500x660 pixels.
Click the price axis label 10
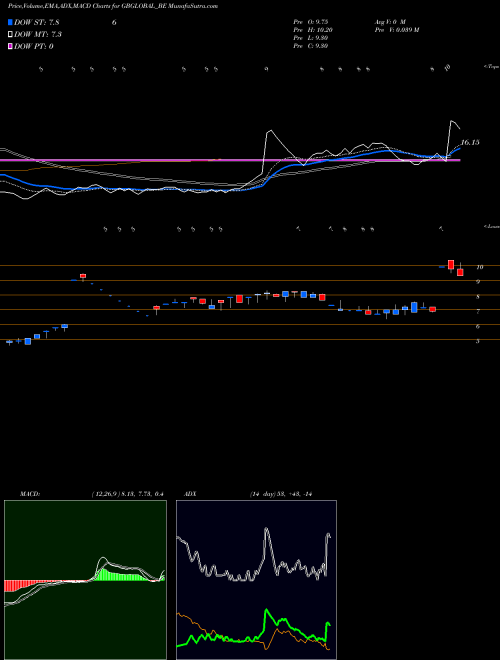click(x=479, y=267)
